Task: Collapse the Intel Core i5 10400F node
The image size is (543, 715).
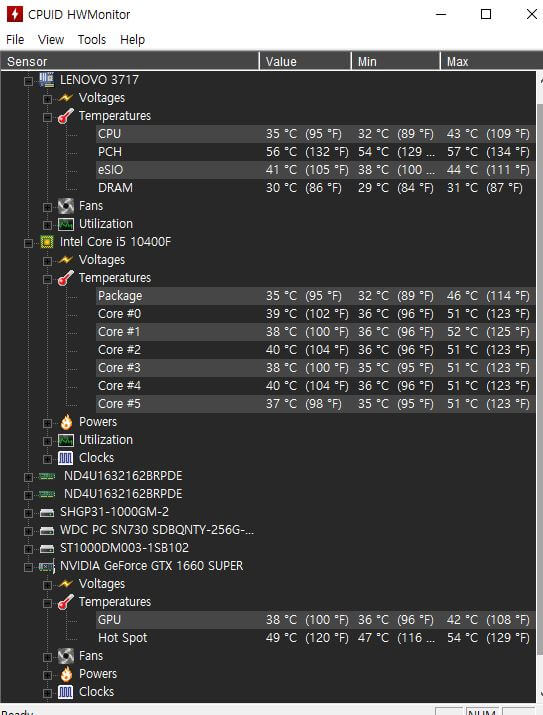Action: [x=28, y=243]
